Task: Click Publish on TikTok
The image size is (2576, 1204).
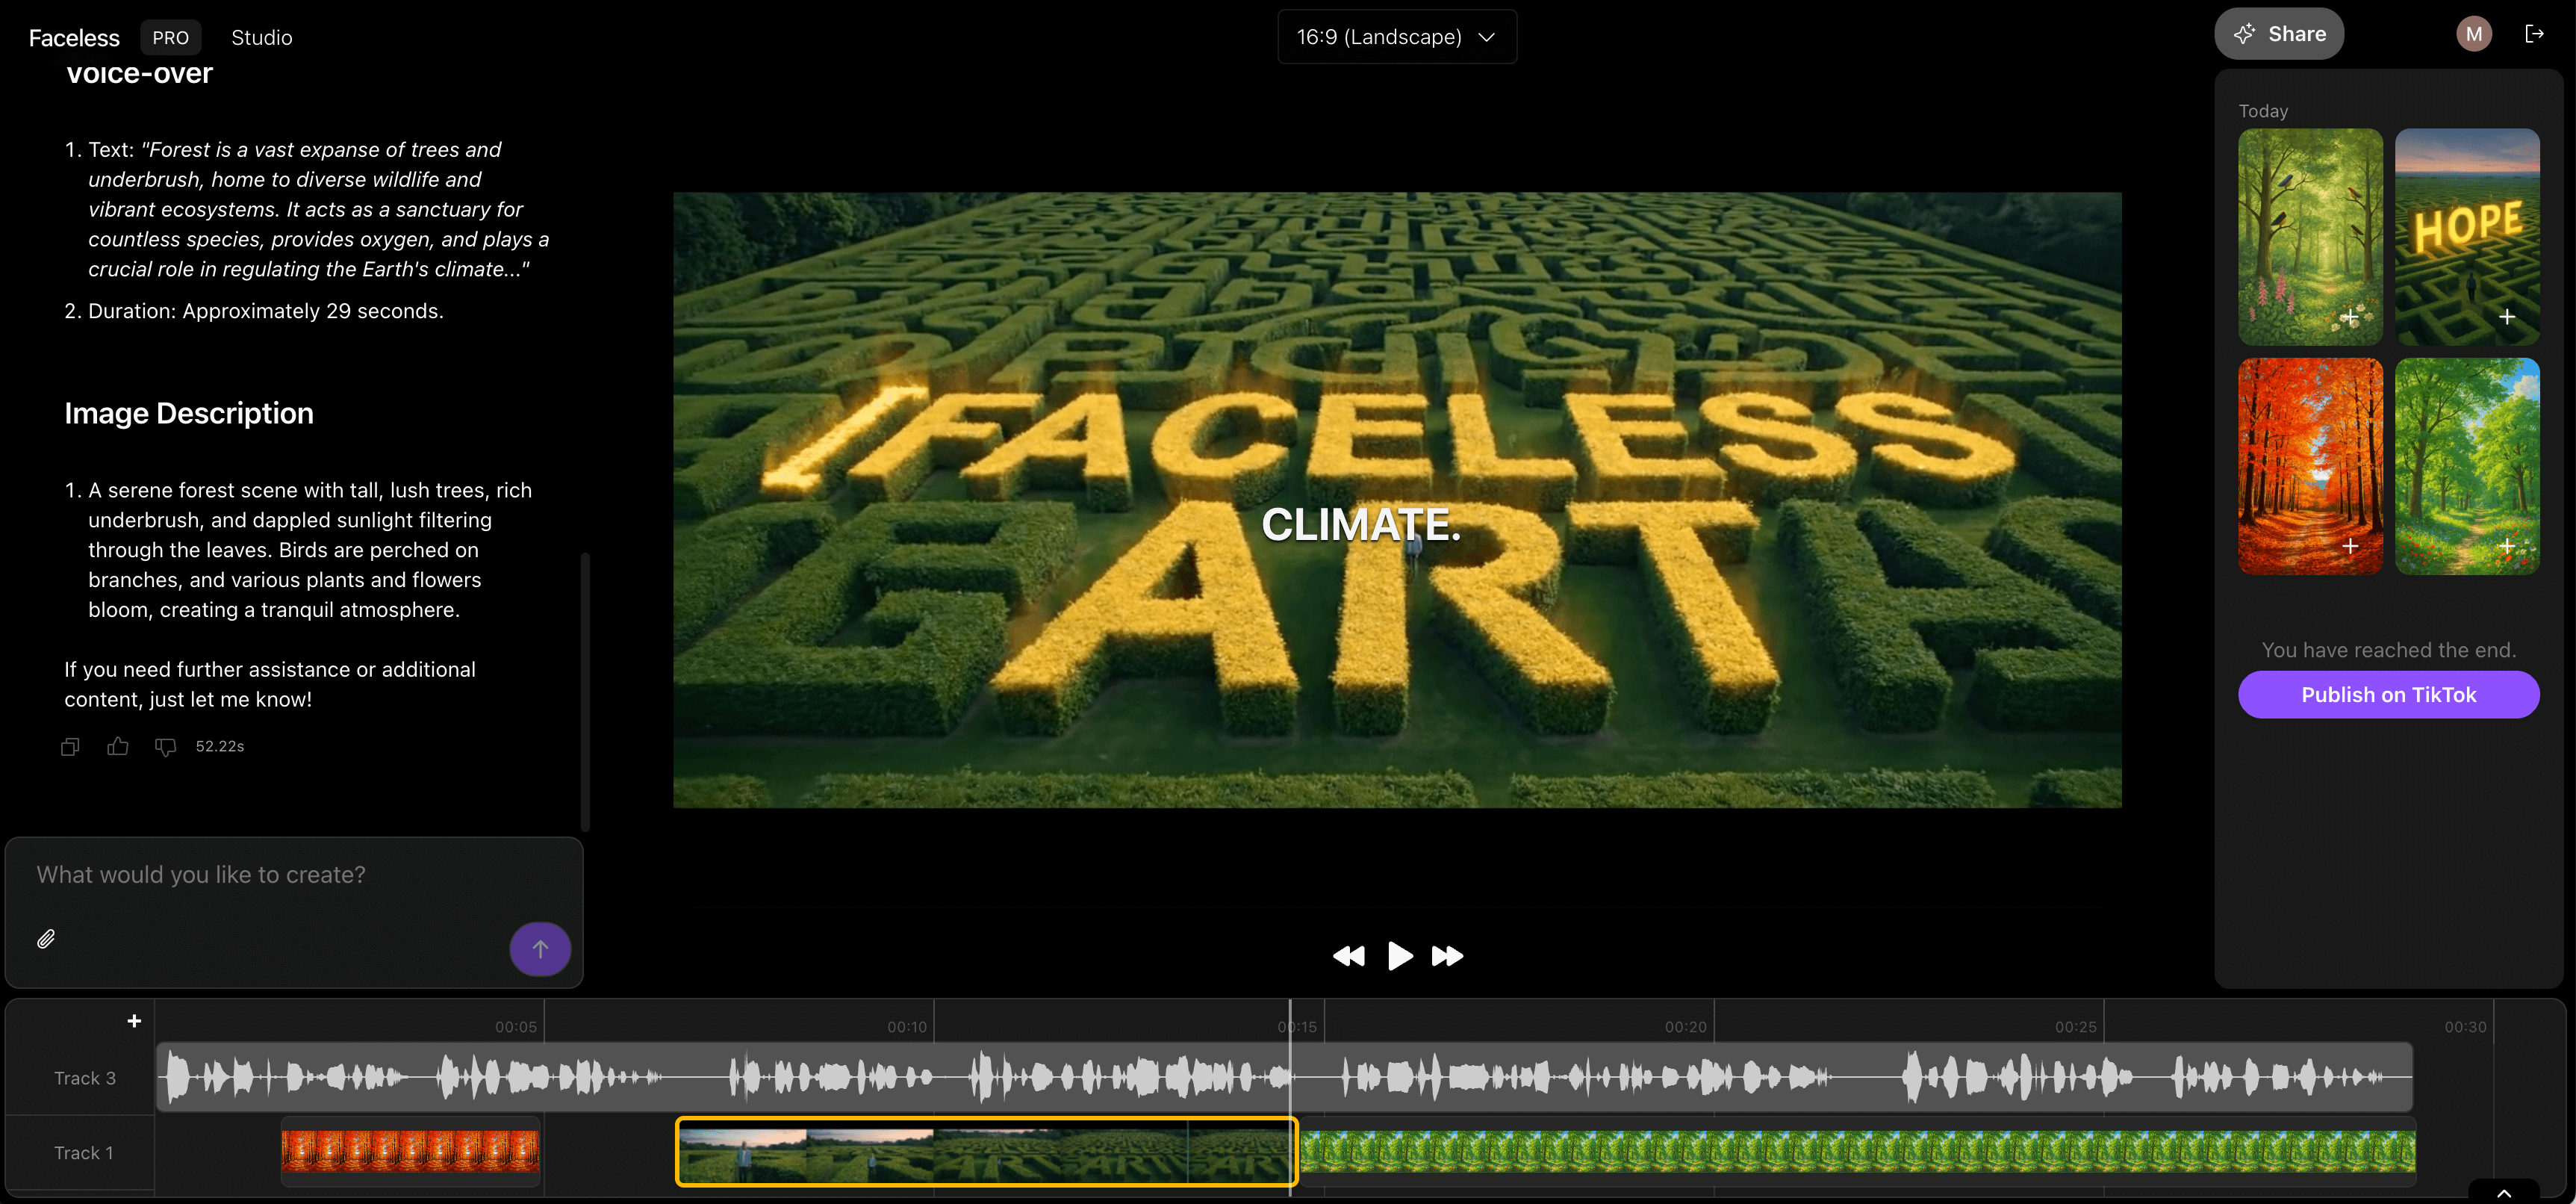Action: click(2388, 695)
